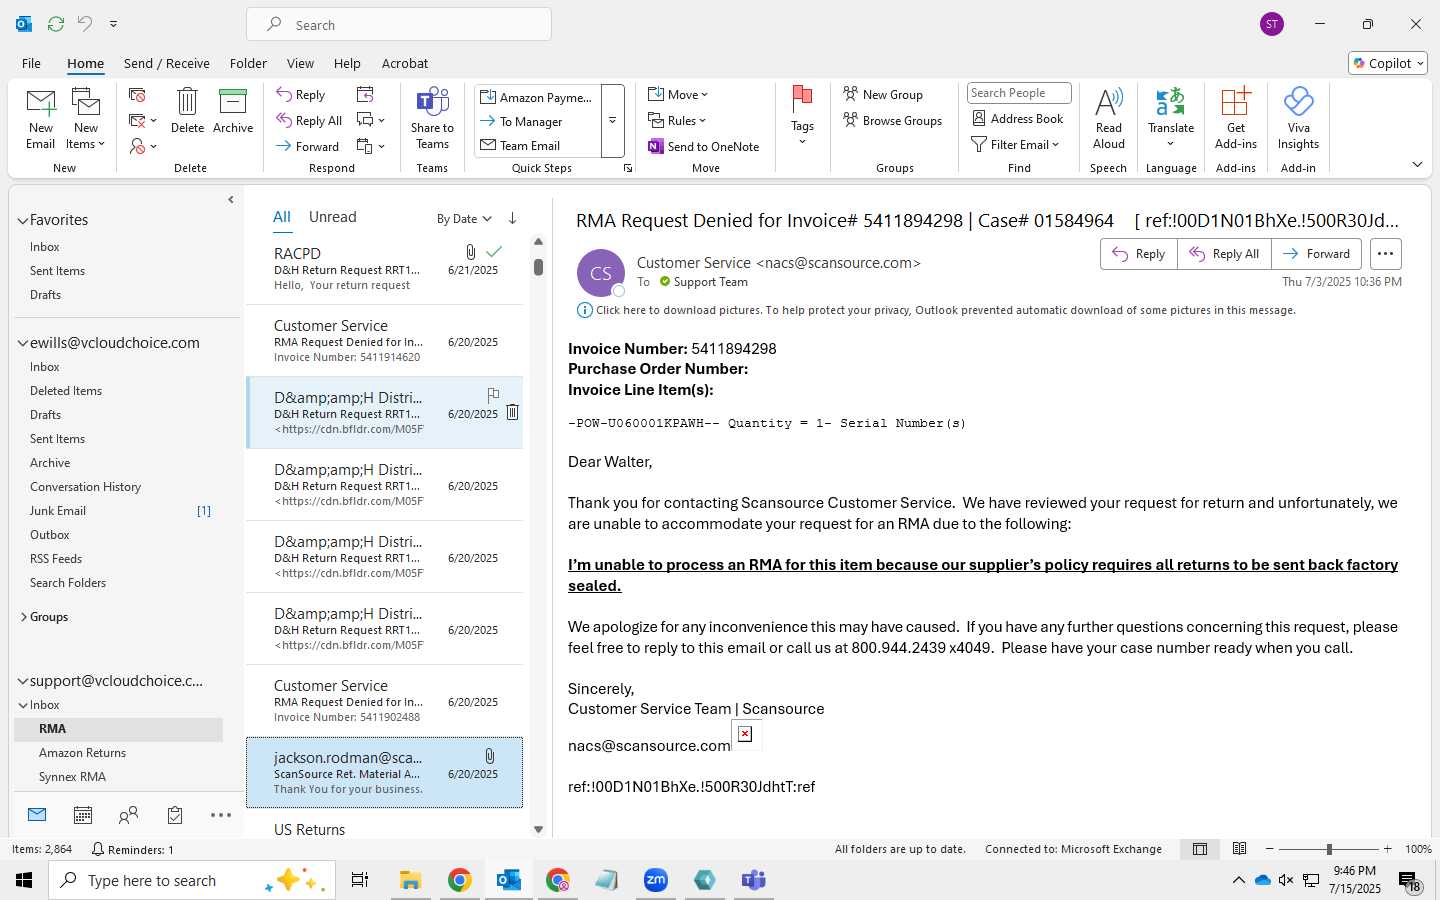Switch to Reading view in status bar
Screen dimensions: 1440x900
point(1239,849)
